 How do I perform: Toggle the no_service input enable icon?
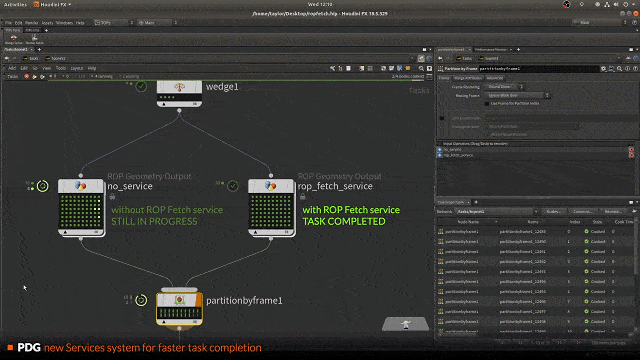pos(440,150)
